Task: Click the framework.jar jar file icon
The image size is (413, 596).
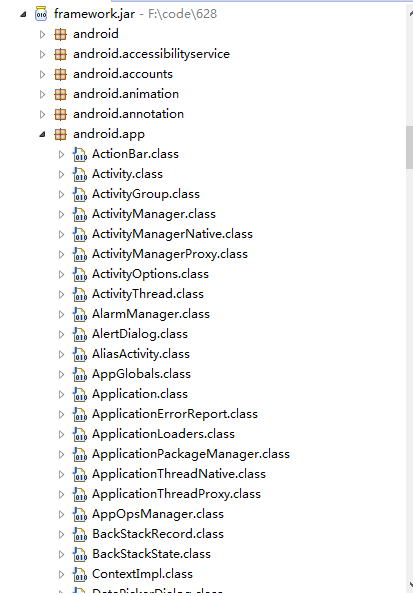Action: pyautogui.click(x=41, y=14)
